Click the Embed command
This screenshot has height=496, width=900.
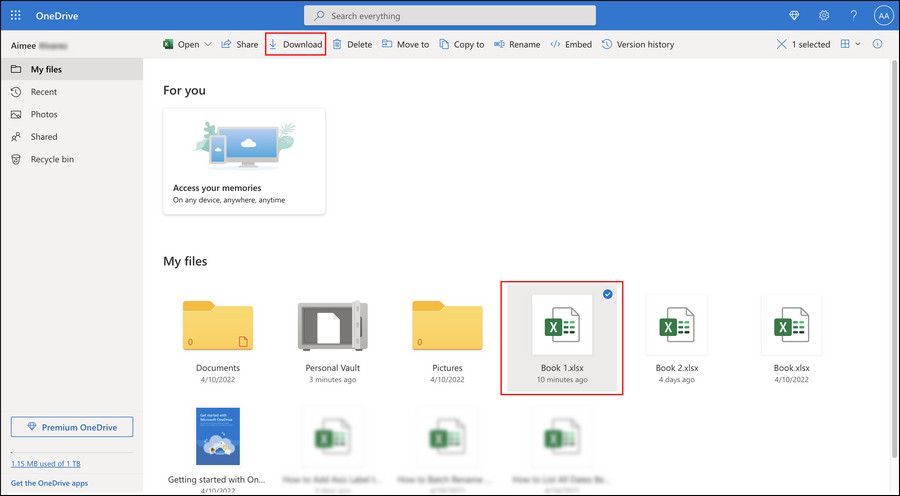point(571,44)
